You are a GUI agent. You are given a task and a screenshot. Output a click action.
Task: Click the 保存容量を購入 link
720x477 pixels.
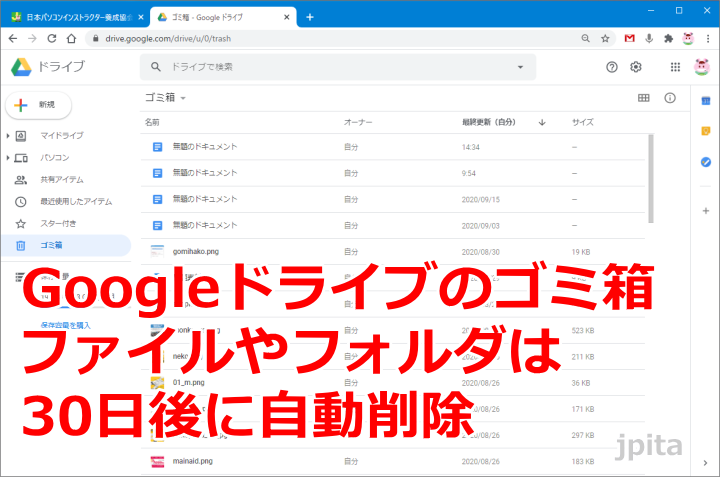(x=65, y=325)
